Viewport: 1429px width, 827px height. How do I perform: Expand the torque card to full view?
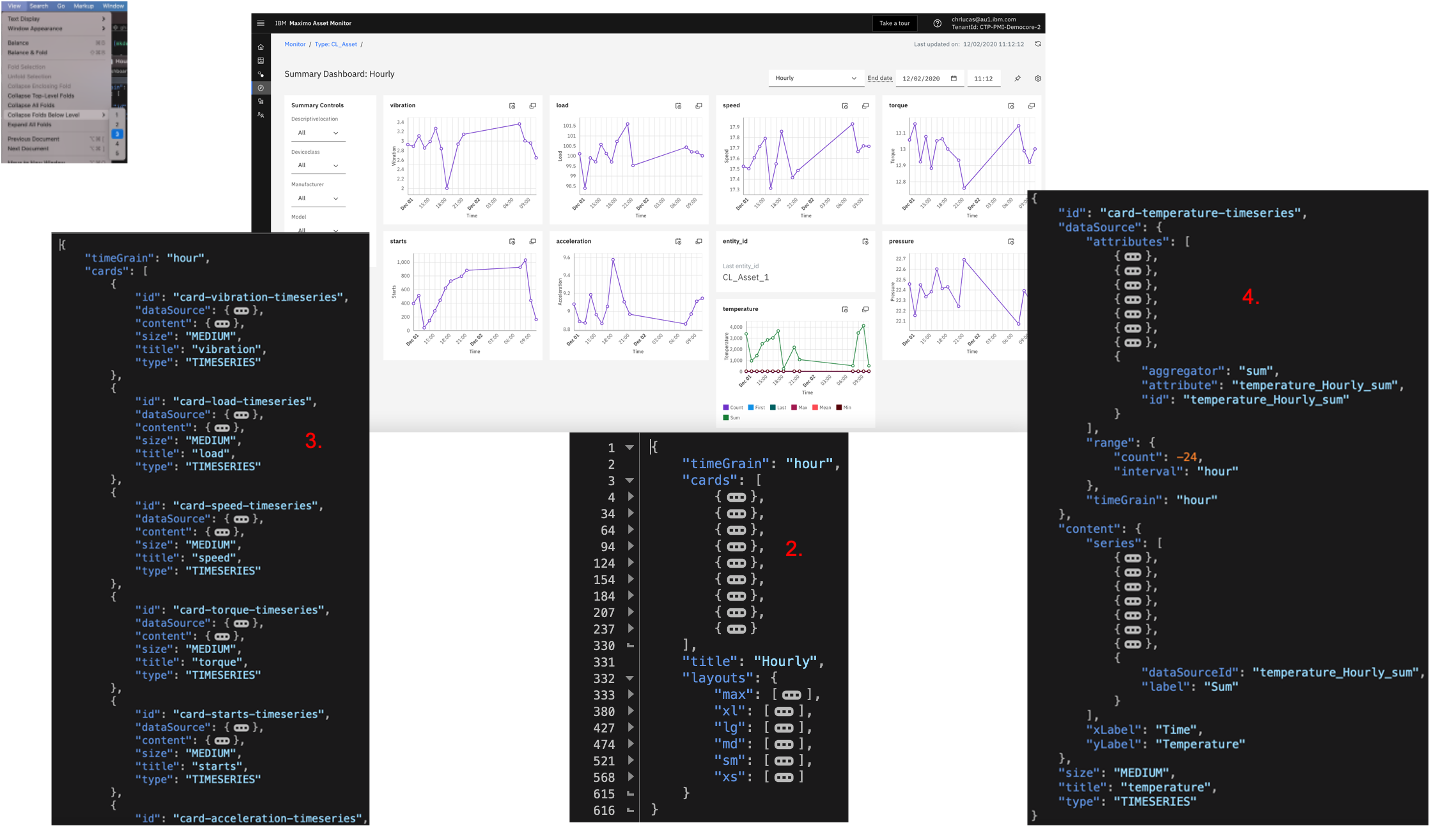1031,105
